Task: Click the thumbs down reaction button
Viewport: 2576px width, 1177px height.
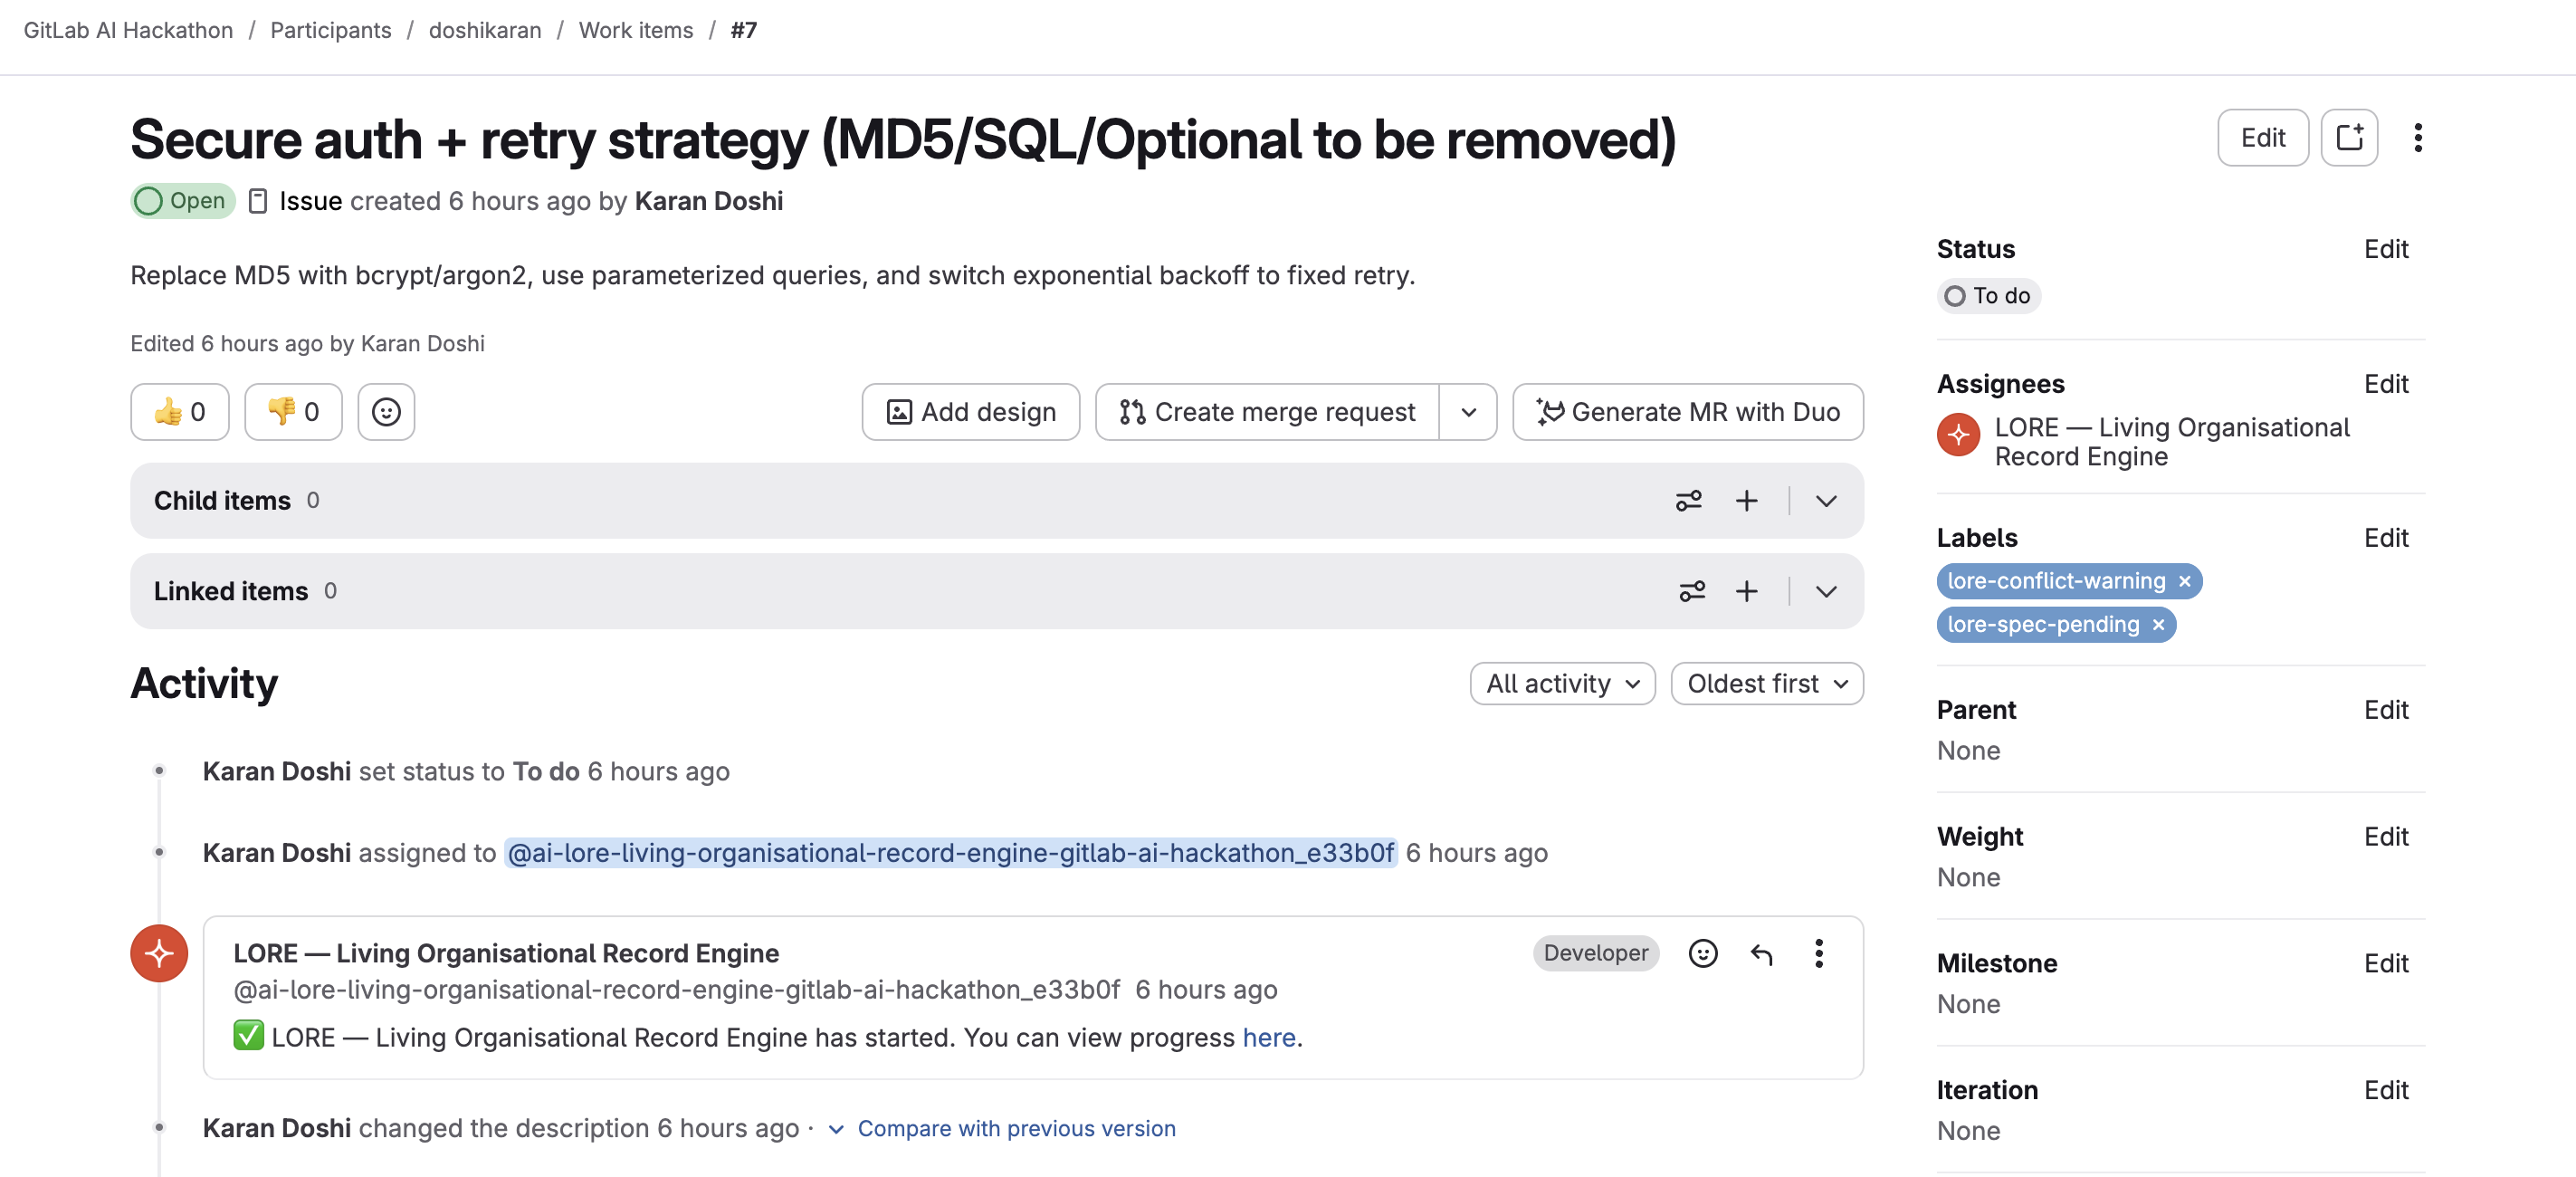Action: [293, 412]
